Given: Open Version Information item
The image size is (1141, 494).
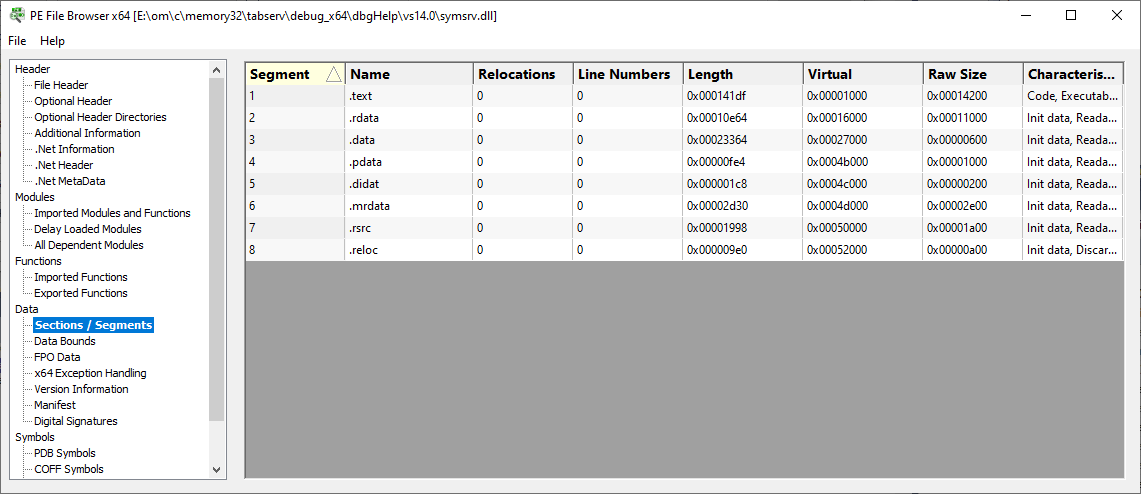Looking at the screenshot, I should coord(82,389).
